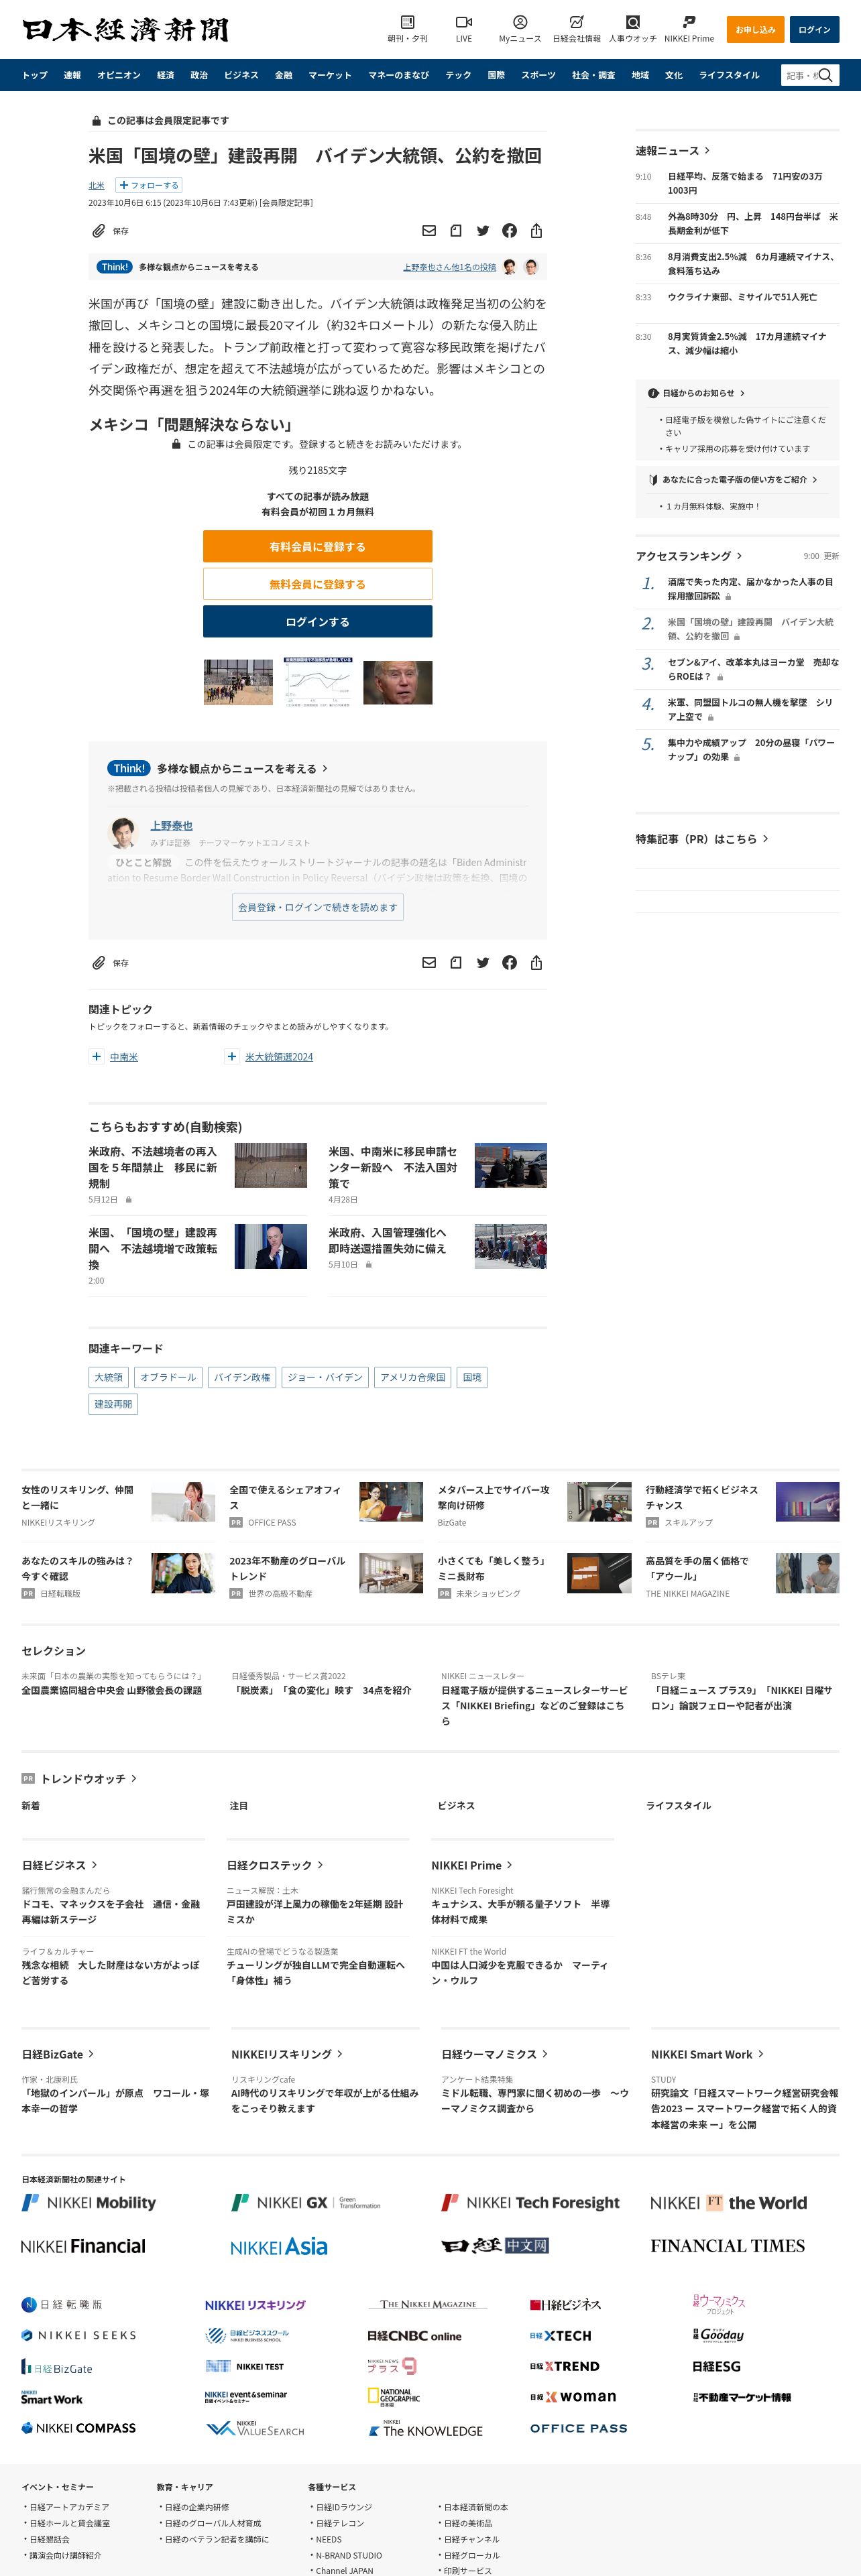Click the Think! badge above the article
The height and width of the screenshot is (2576, 861).
(114, 267)
